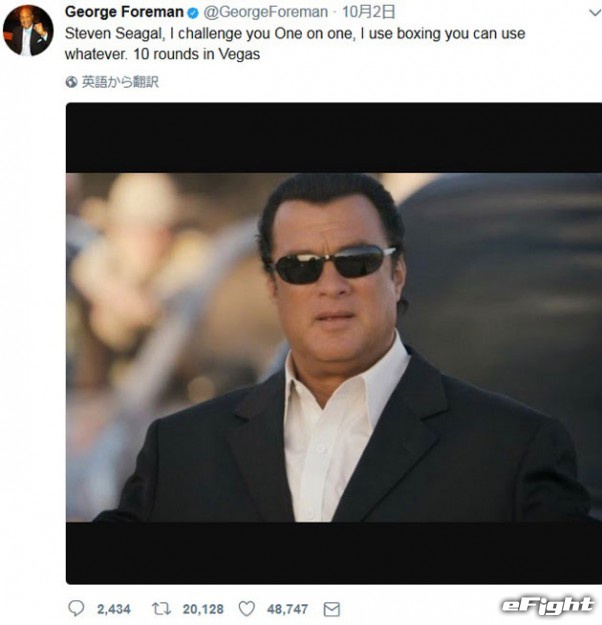
Task: Click the globe icon beside the translation link
Action: pos(71,82)
